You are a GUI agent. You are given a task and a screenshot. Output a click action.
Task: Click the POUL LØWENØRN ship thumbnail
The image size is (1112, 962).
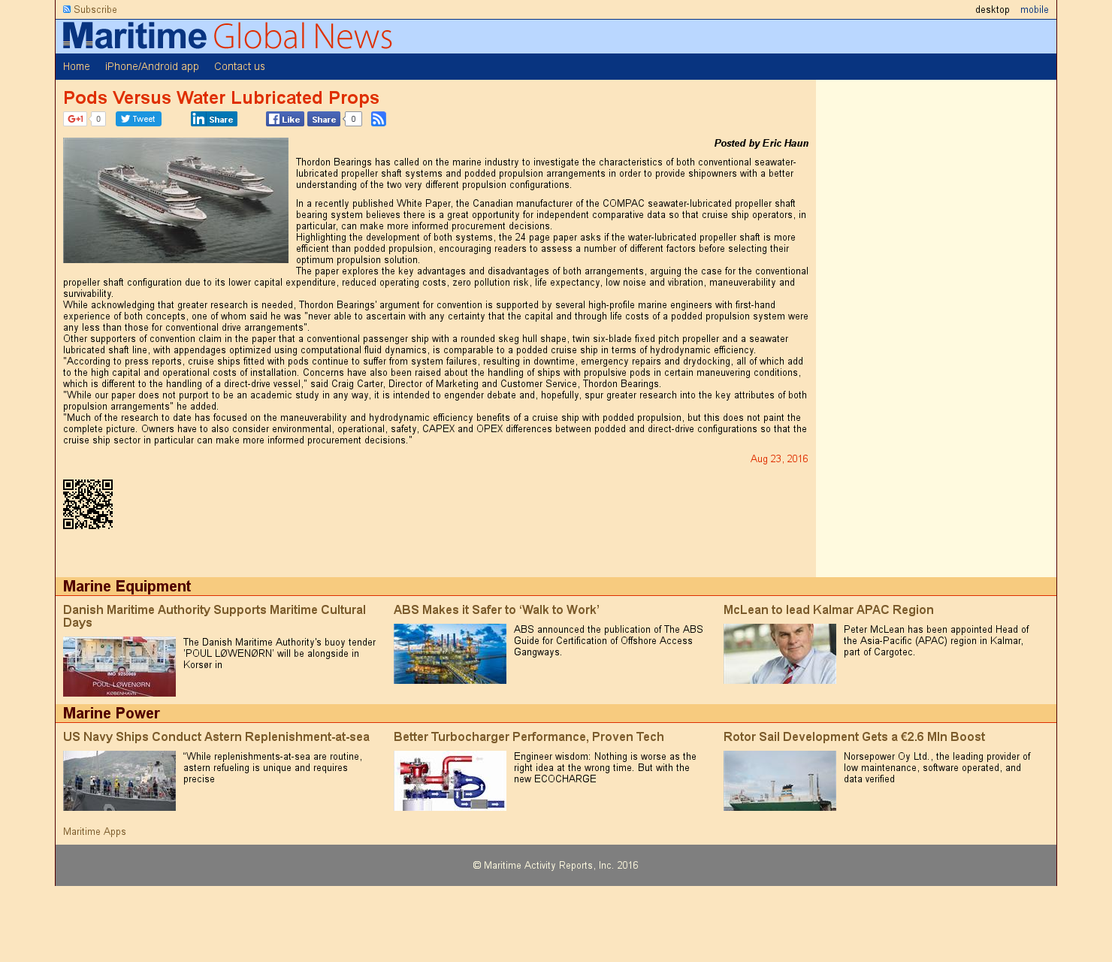point(119,667)
